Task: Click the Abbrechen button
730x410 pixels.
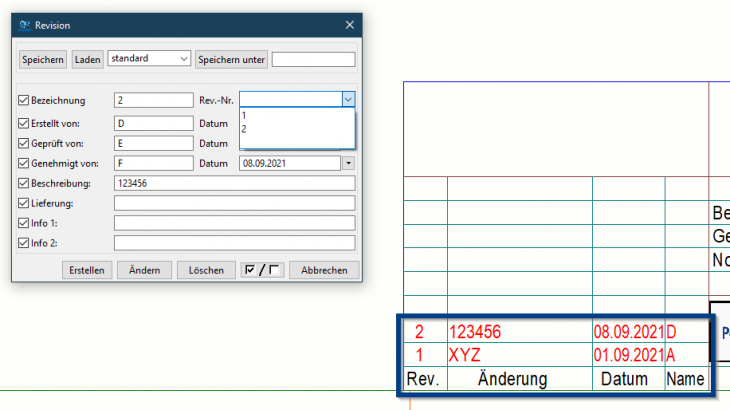Action: click(324, 270)
